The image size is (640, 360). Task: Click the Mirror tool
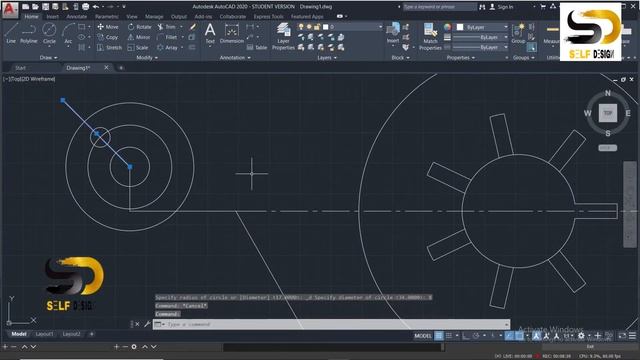(139, 37)
